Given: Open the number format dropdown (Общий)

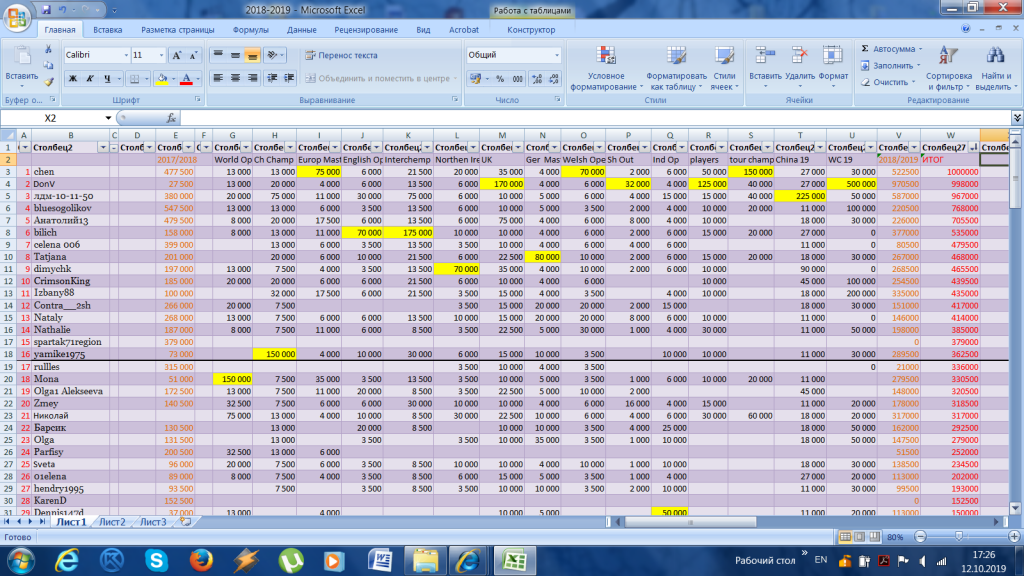Looking at the screenshot, I should click(x=556, y=56).
